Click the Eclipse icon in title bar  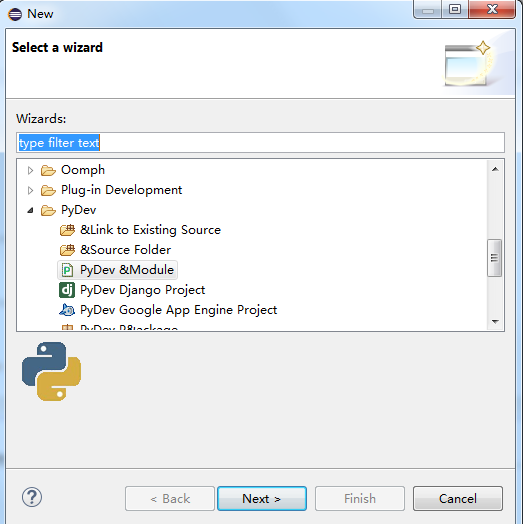(x=15, y=14)
